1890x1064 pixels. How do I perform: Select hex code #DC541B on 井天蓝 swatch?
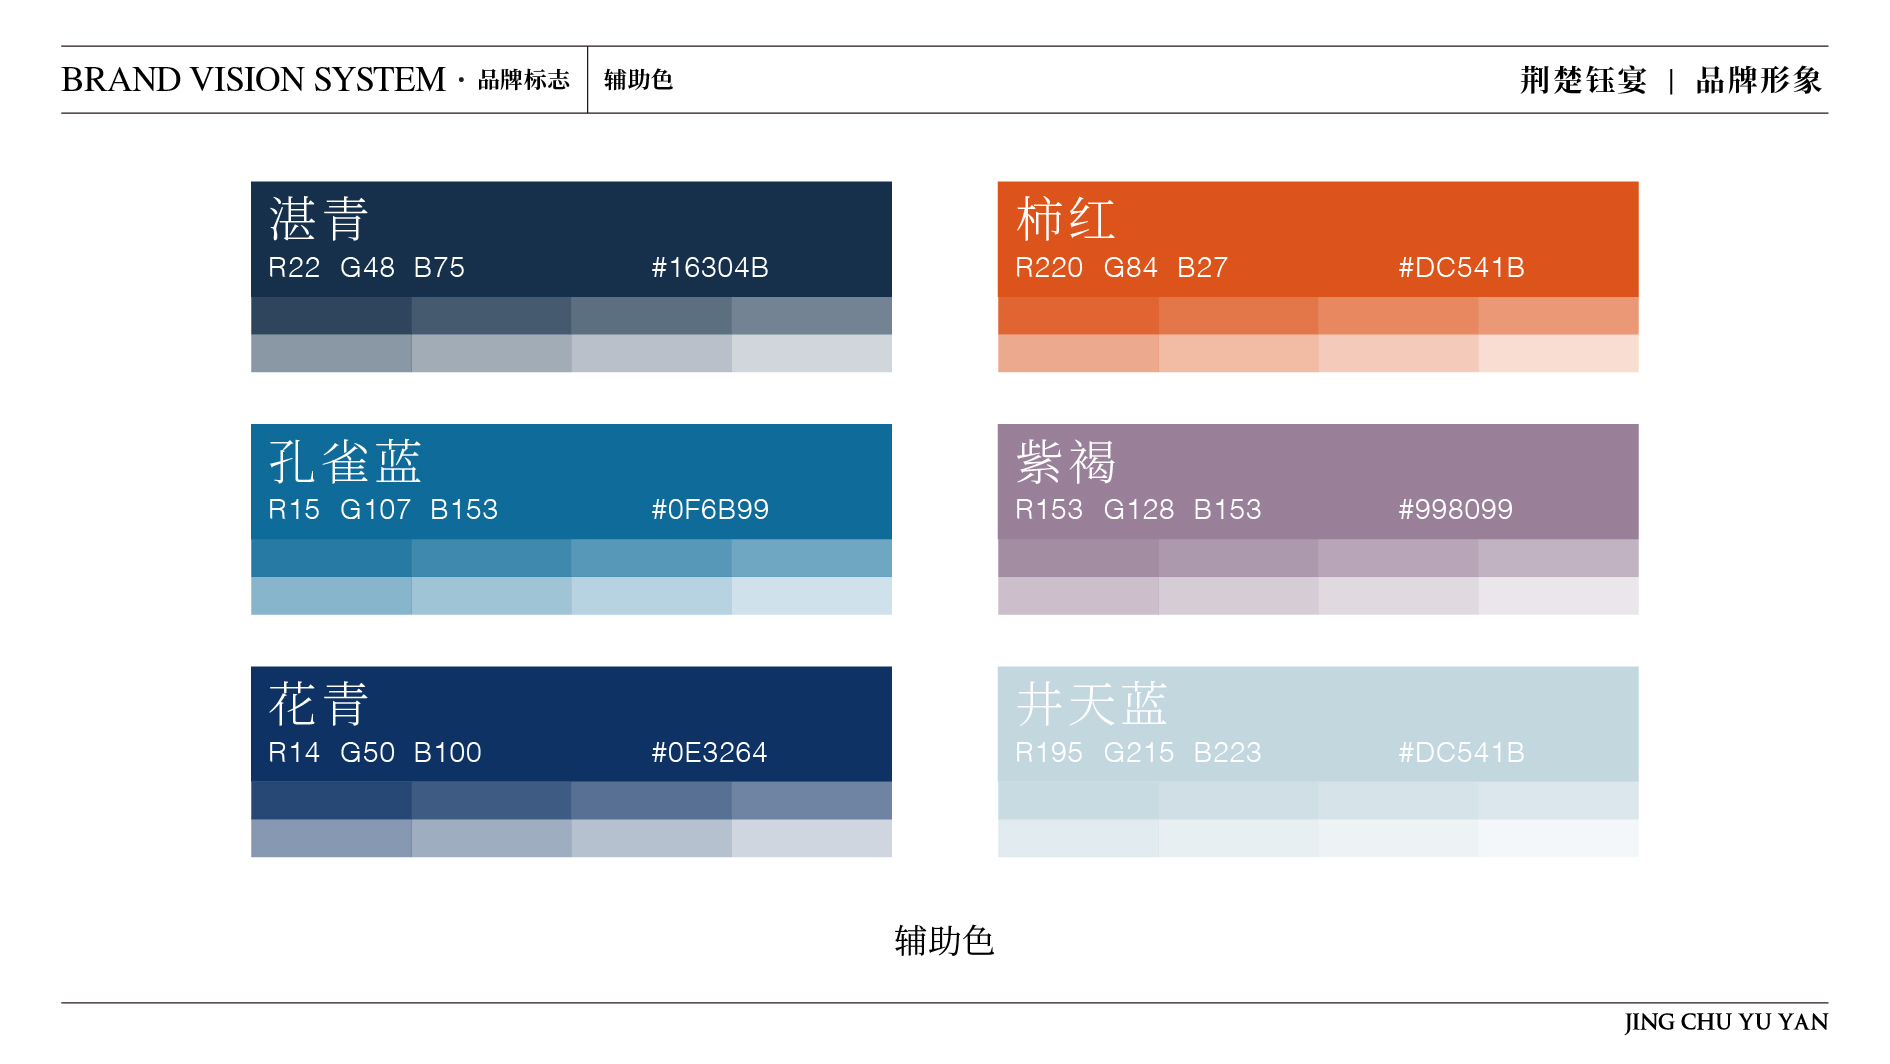(1461, 753)
